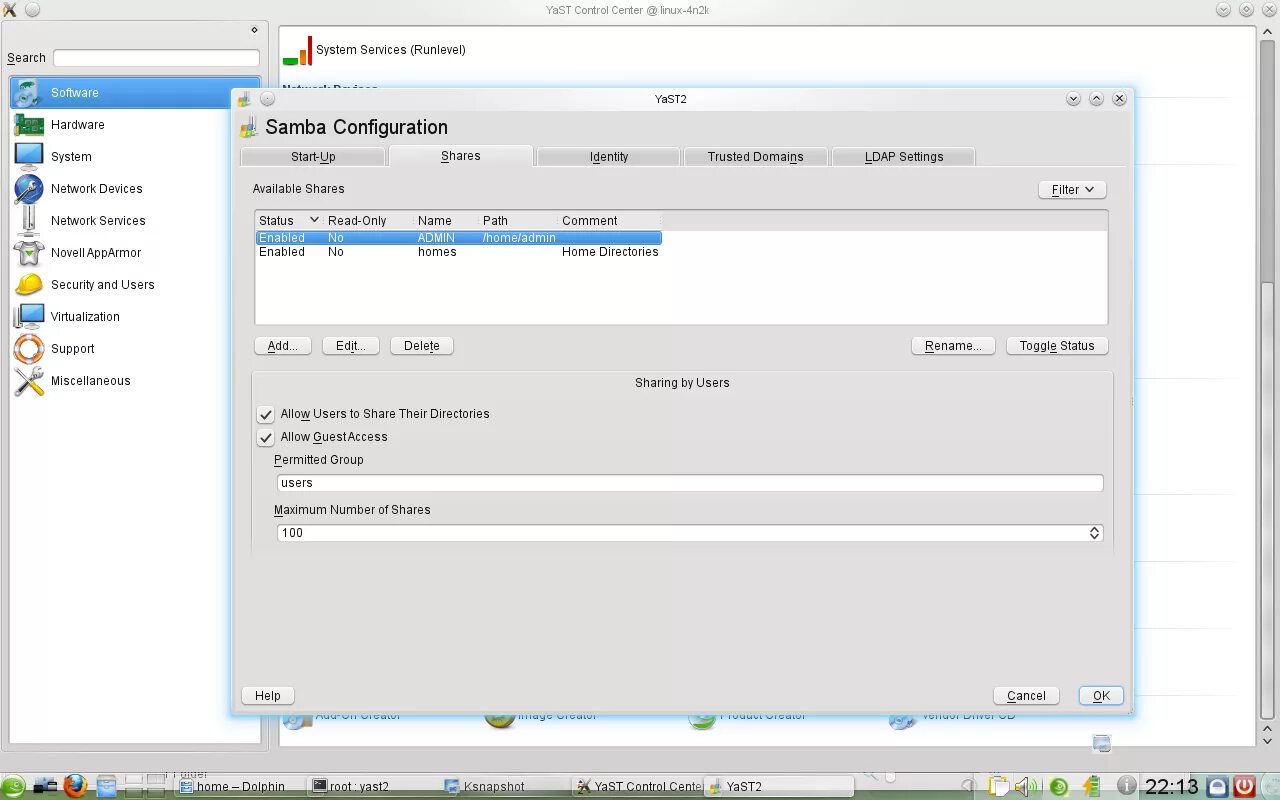Confirm with the OK button
1280x800 pixels.
click(x=1101, y=696)
